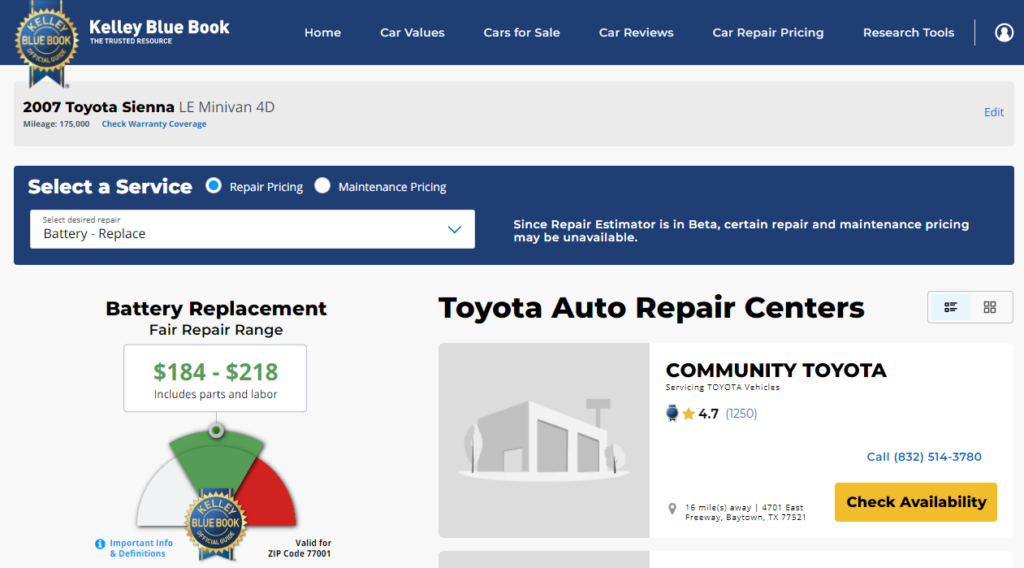Click the Valid for ZIP Code 77001 text
The height and width of the screenshot is (568, 1024).
click(x=300, y=548)
